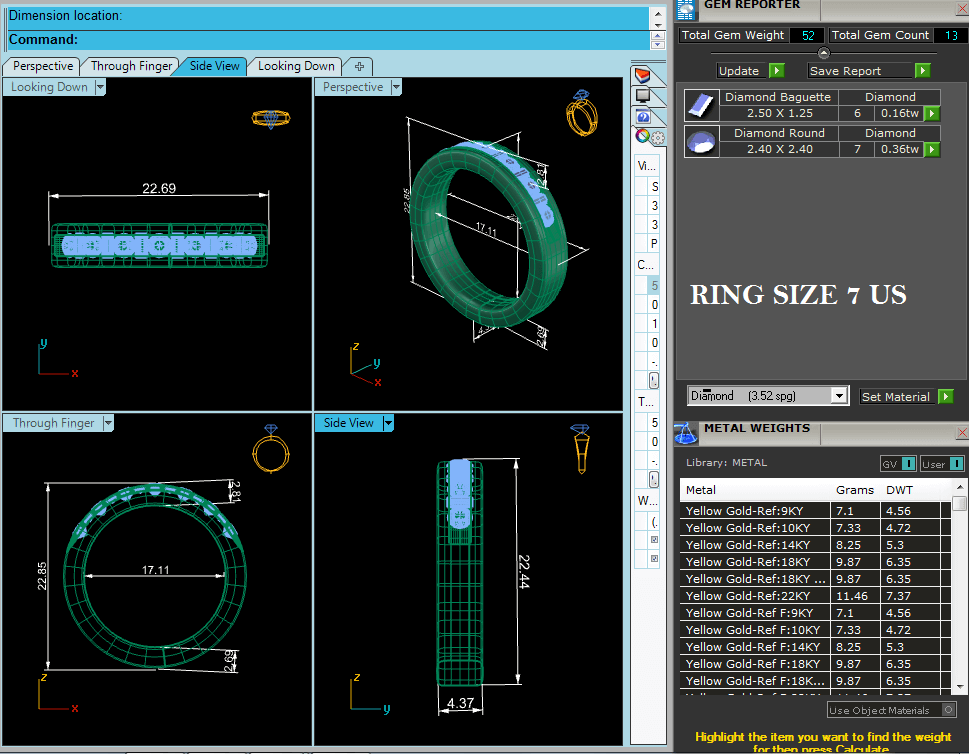Open the Display monitor side panel tab
This screenshot has height=754, width=969.
pyautogui.click(x=643, y=96)
